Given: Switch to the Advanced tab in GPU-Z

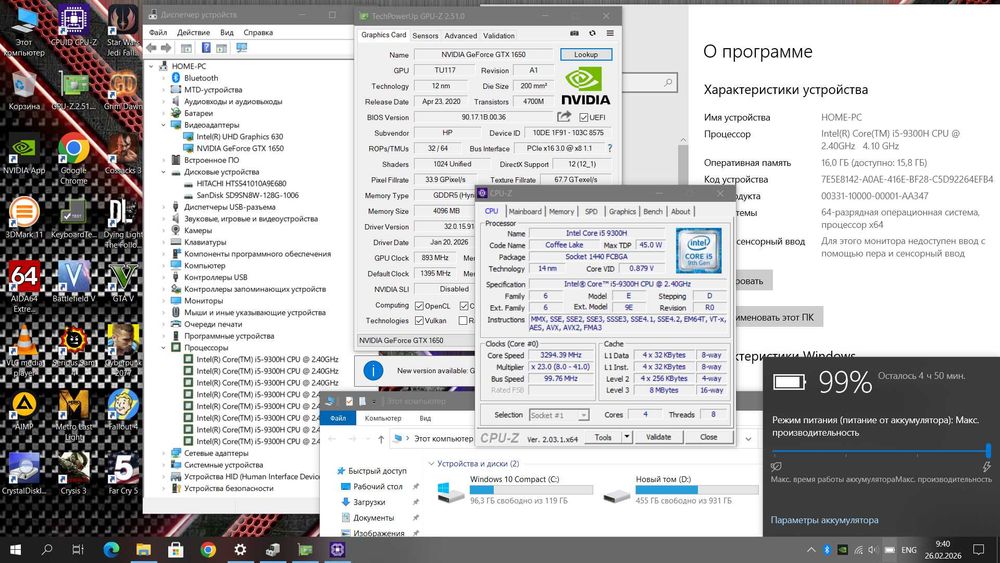Looking at the screenshot, I should tap(460, 36).
